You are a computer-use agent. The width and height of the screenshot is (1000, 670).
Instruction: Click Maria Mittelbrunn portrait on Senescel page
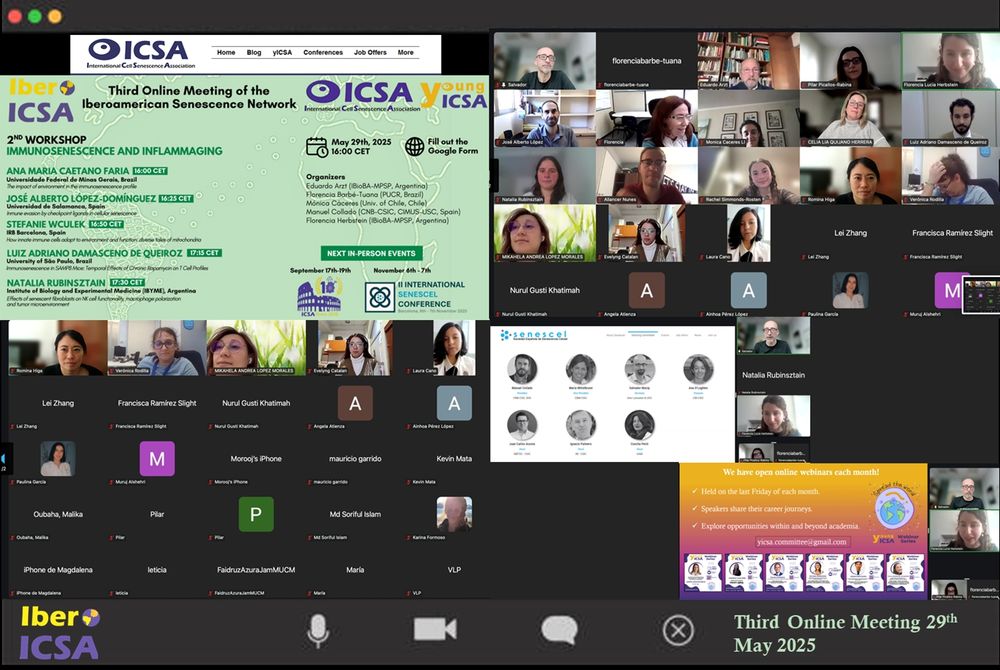(580, 368)
